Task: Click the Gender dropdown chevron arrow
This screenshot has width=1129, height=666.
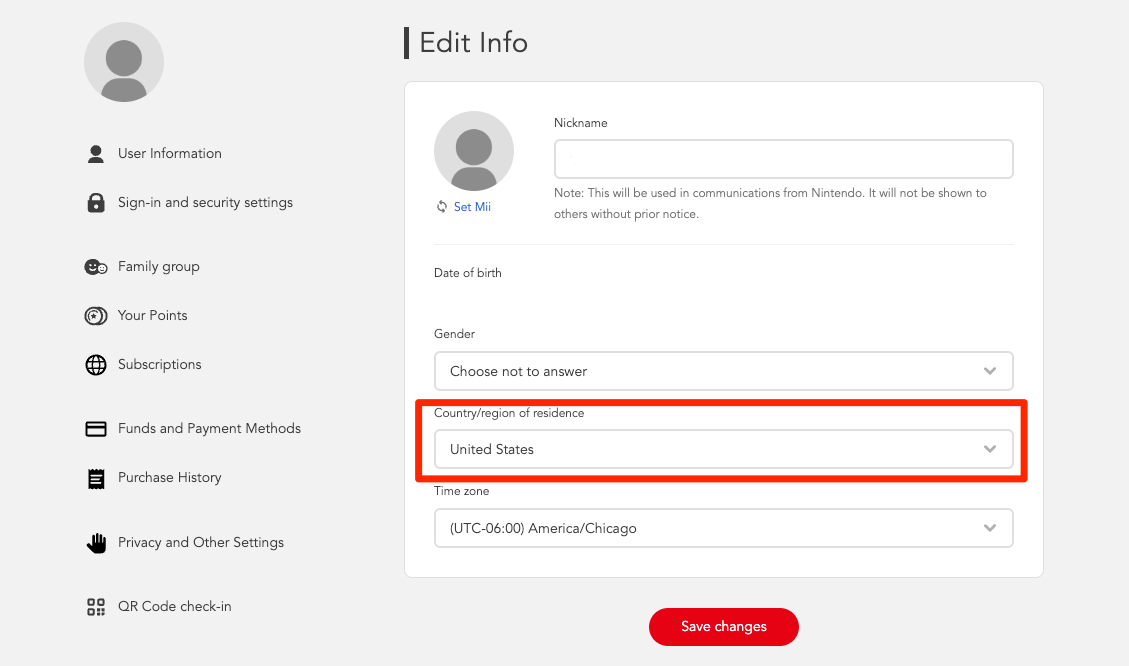Action: [x=990, y=371]
